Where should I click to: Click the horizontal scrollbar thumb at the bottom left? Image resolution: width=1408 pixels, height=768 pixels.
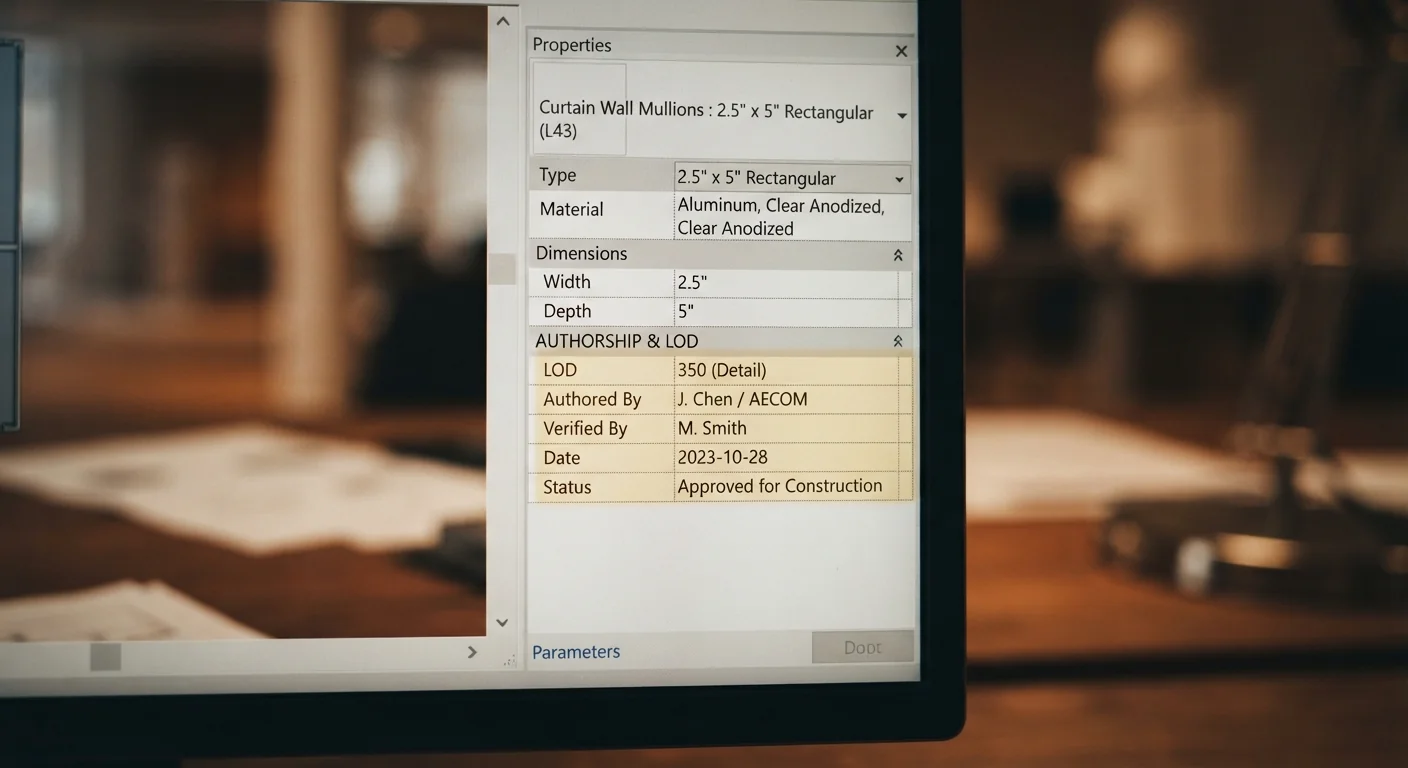[x=105, y=657]
